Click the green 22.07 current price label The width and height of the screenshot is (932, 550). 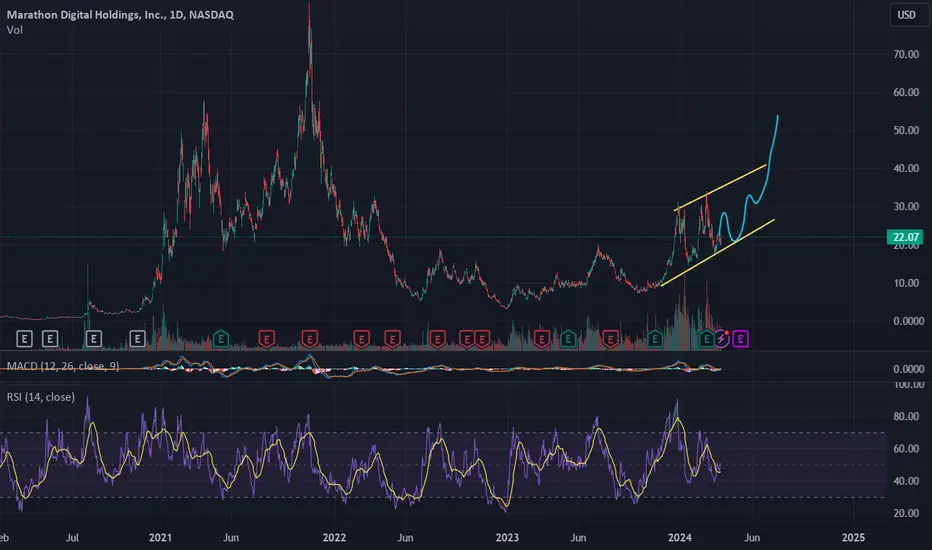pyautogui.click(x=905, y=237)
